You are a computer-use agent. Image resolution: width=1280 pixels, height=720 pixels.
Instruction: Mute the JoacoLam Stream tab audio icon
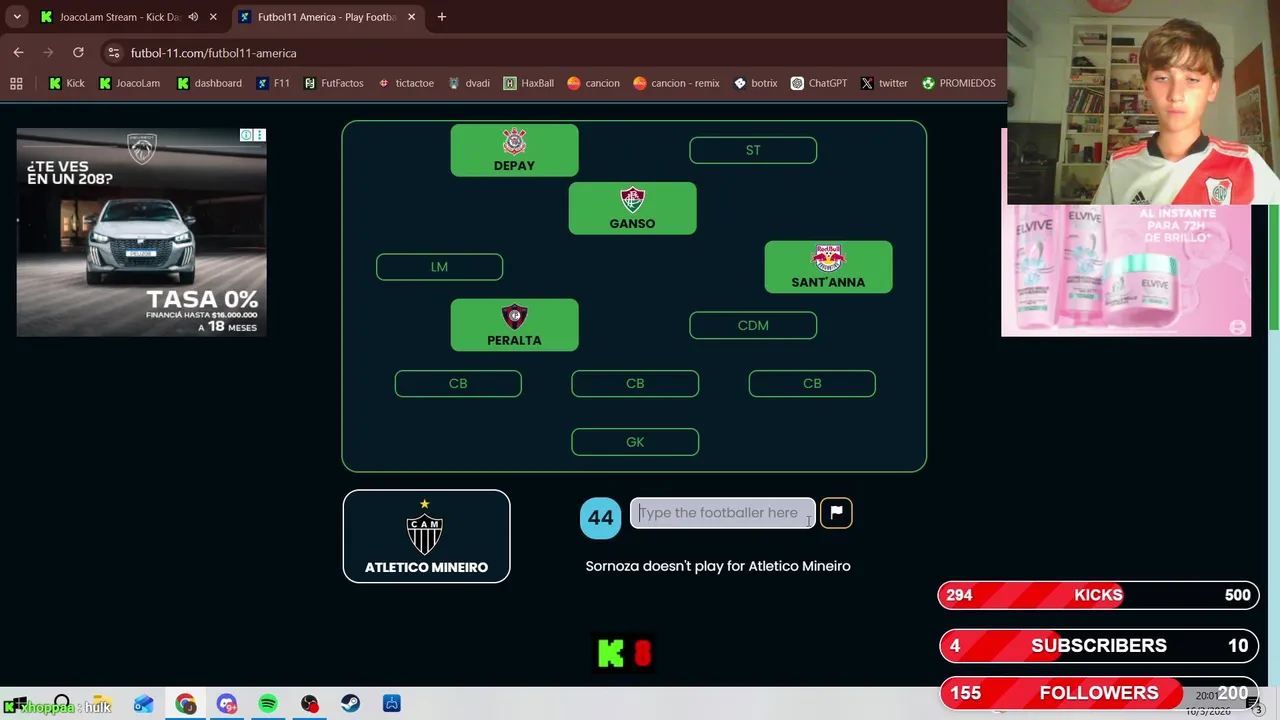click(x=193, y=17)
